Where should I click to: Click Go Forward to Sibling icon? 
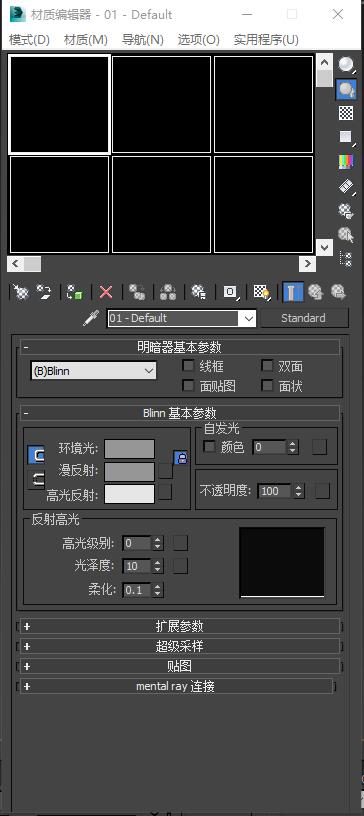click(338, 292)
